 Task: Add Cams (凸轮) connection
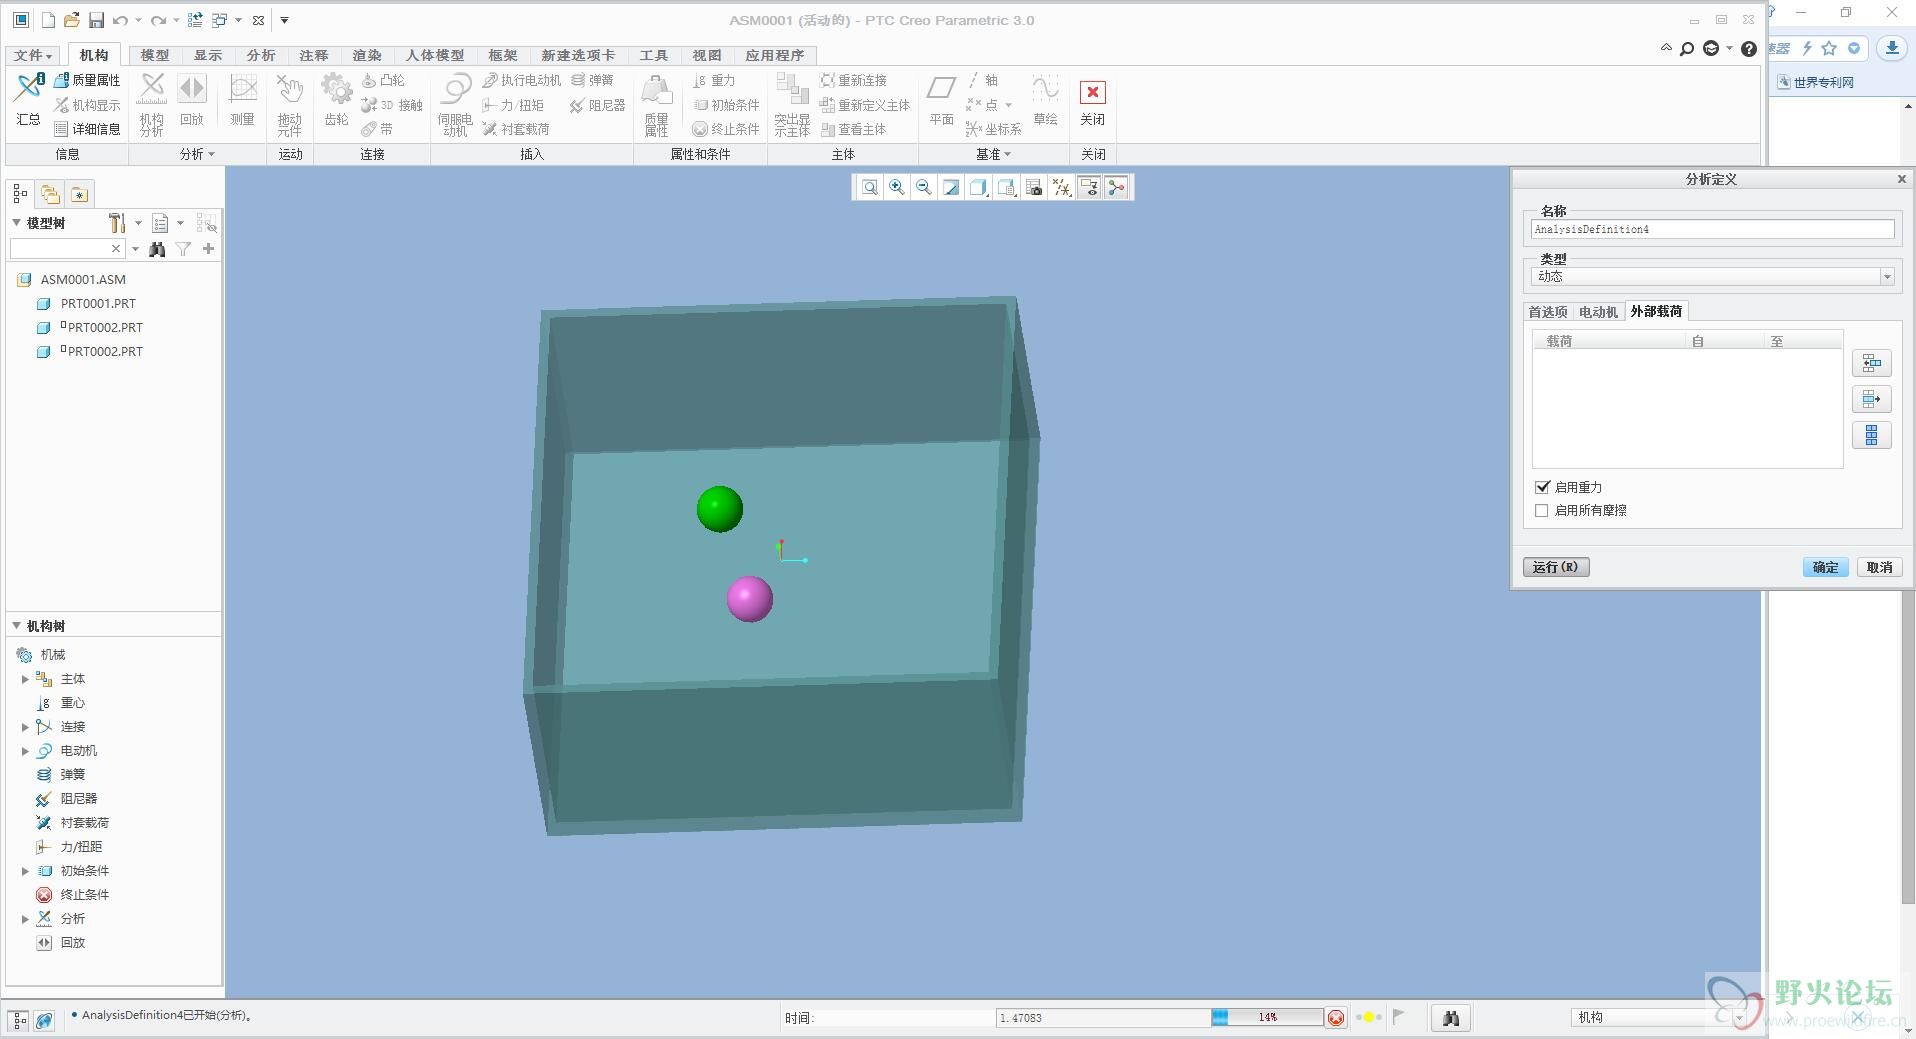pyautogui.click(x=383, y=80)
